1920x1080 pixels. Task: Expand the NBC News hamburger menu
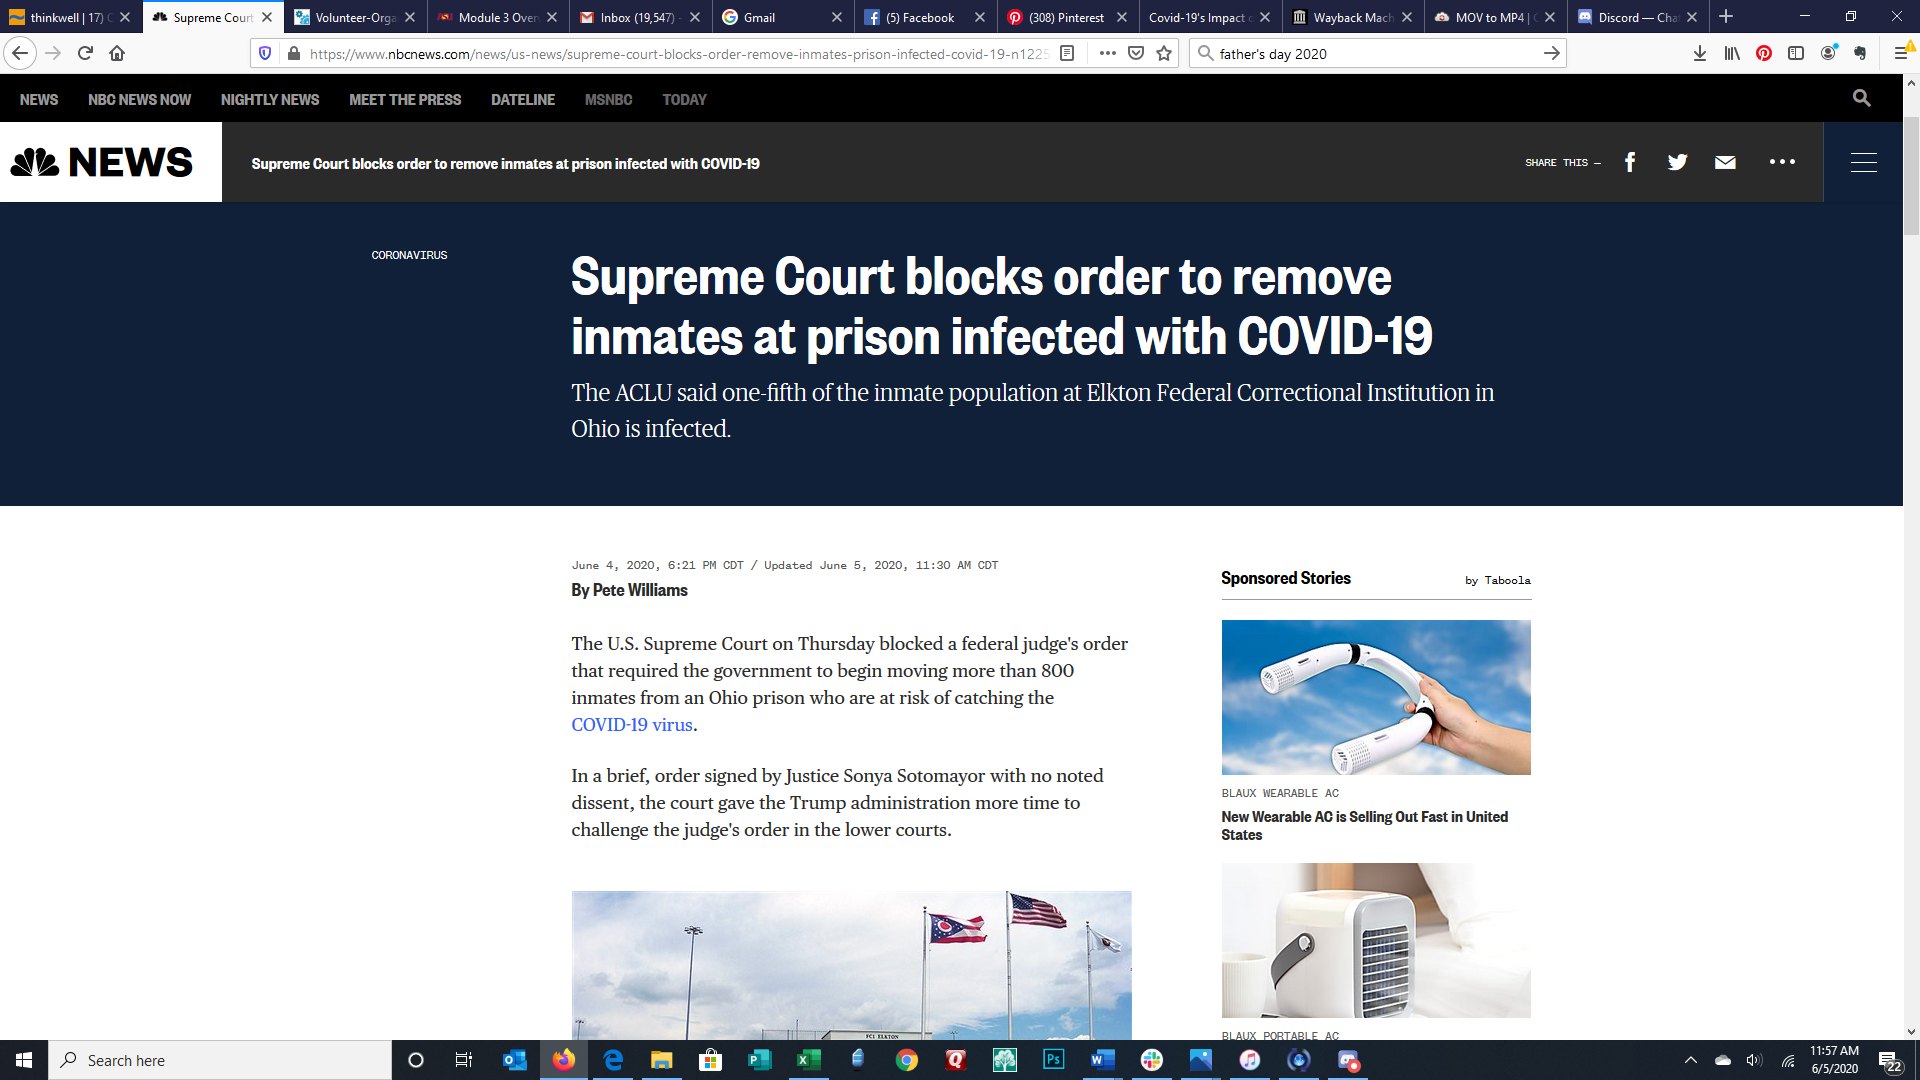pos(1863,162)
